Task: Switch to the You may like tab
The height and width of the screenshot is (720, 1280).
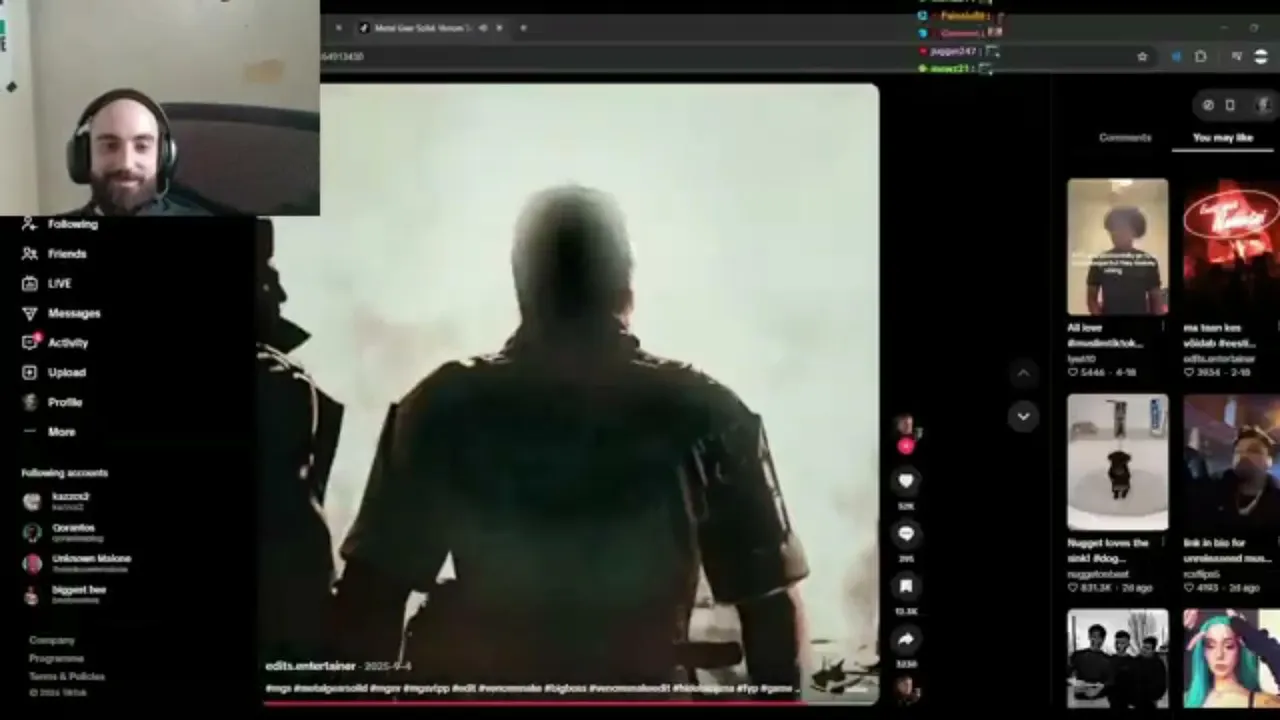Action: coord(1223,138)
